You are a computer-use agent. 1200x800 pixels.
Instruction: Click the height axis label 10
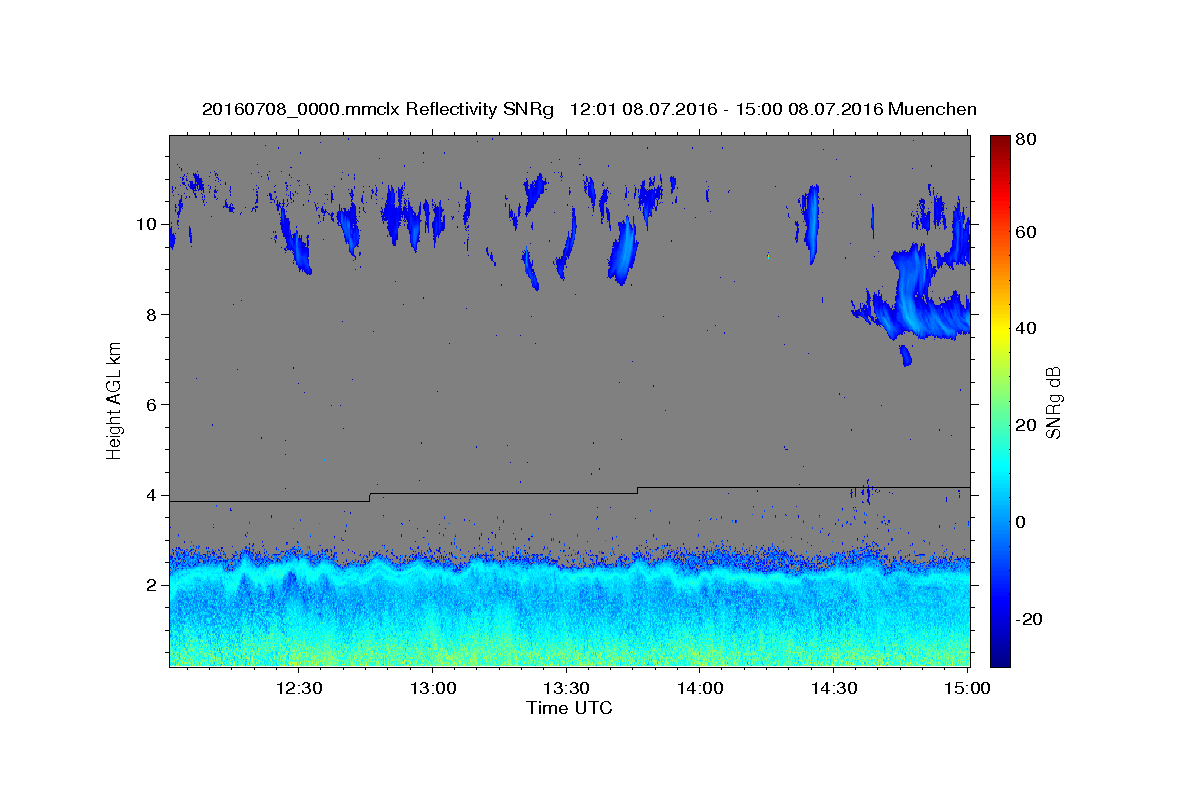(x=148, y=224)
